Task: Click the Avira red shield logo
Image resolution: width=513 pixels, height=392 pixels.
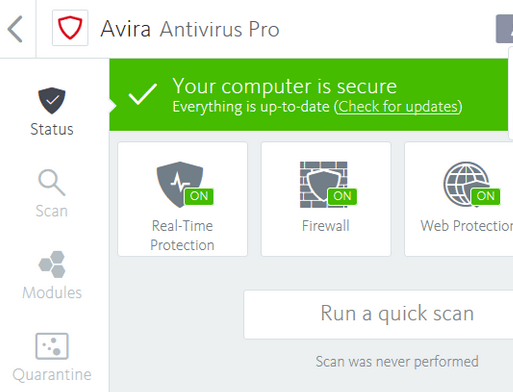Action: [x=70, y=28]
